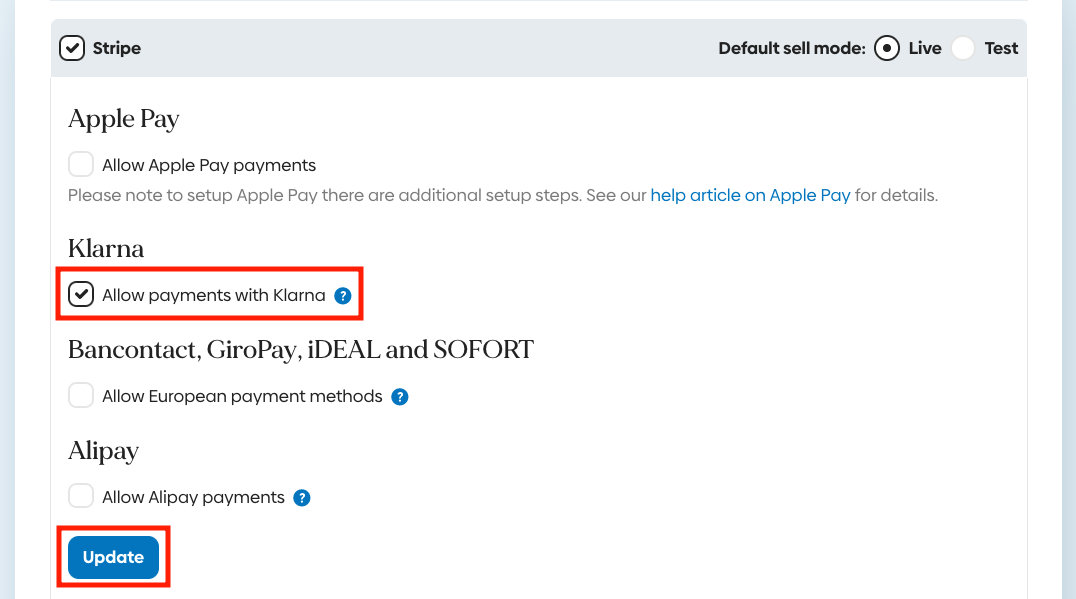Click the Allow Alipay payments label text

[193, 497]
